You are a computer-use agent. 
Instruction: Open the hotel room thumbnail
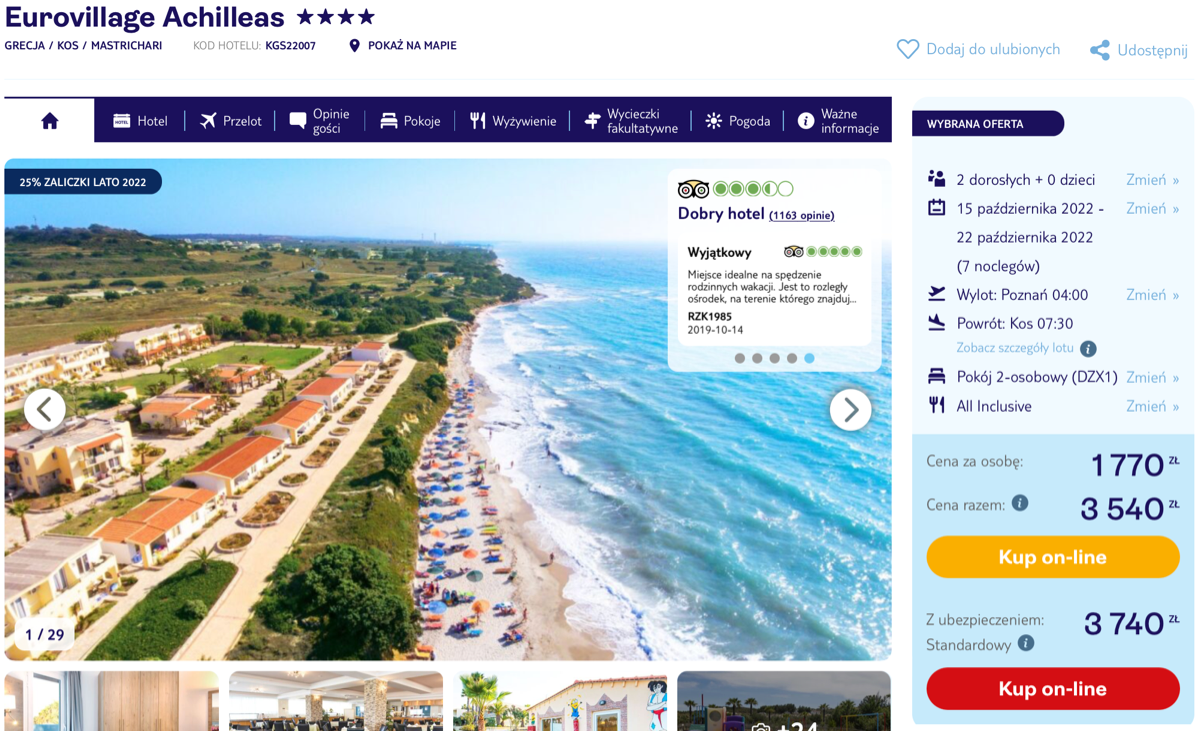point(111,700)
